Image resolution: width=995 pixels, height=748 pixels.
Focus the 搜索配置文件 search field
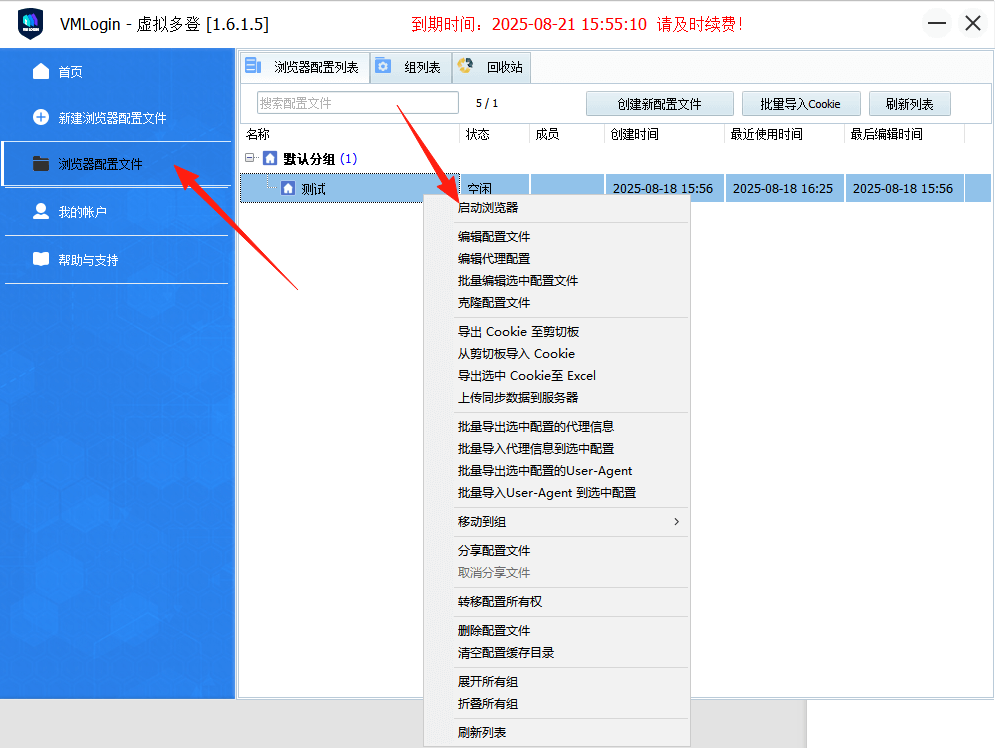click(357, 103)
